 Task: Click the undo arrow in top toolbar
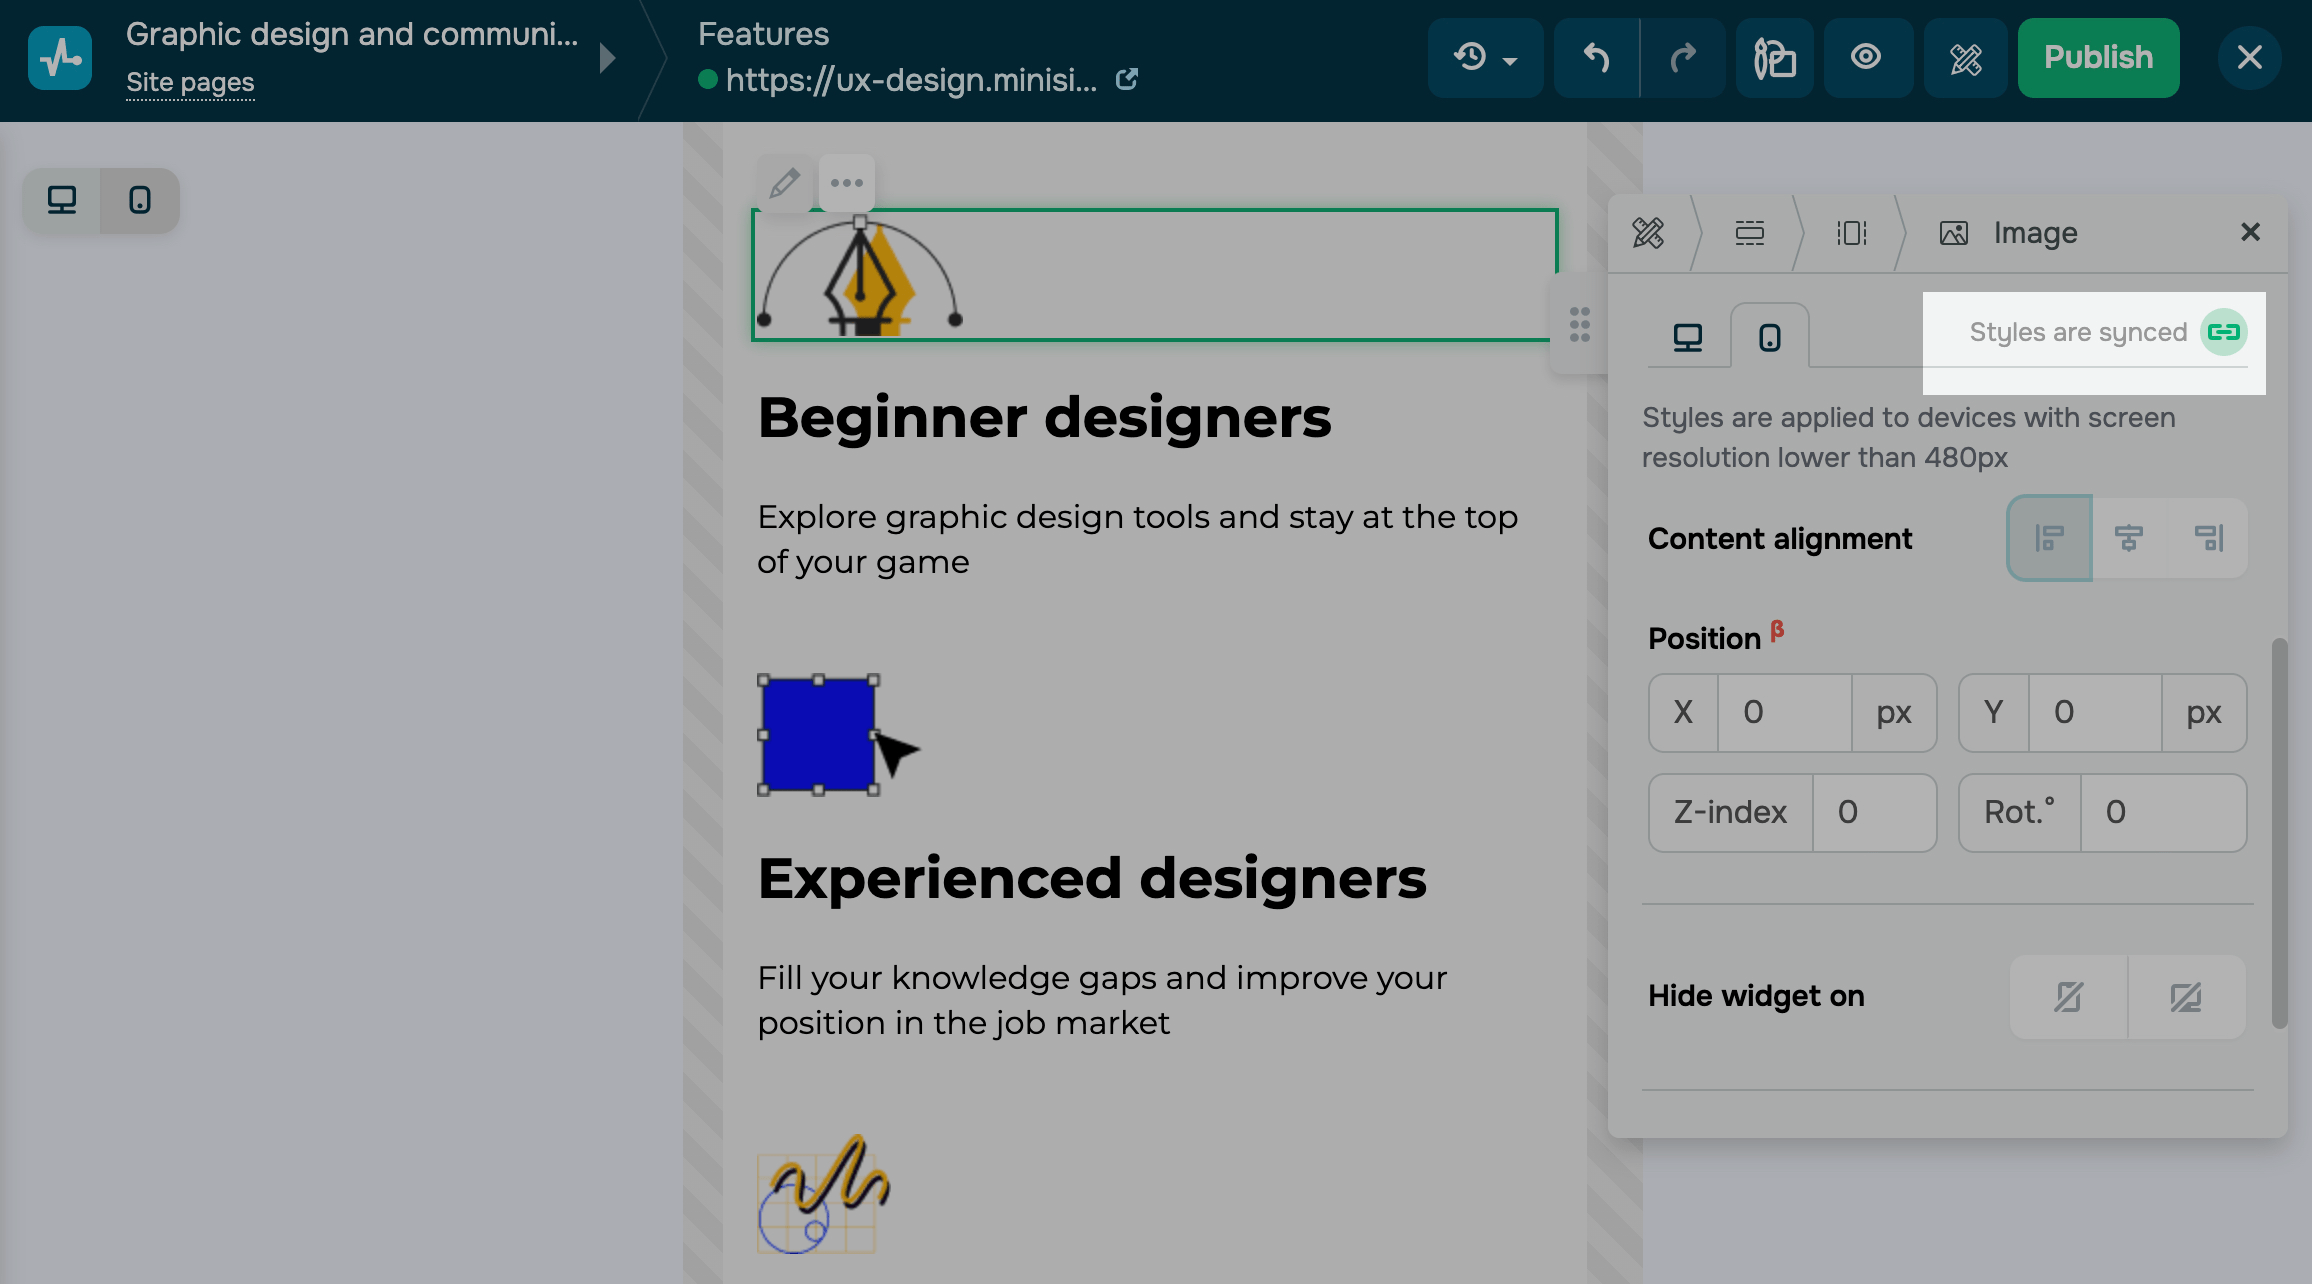coord(1596,58)
